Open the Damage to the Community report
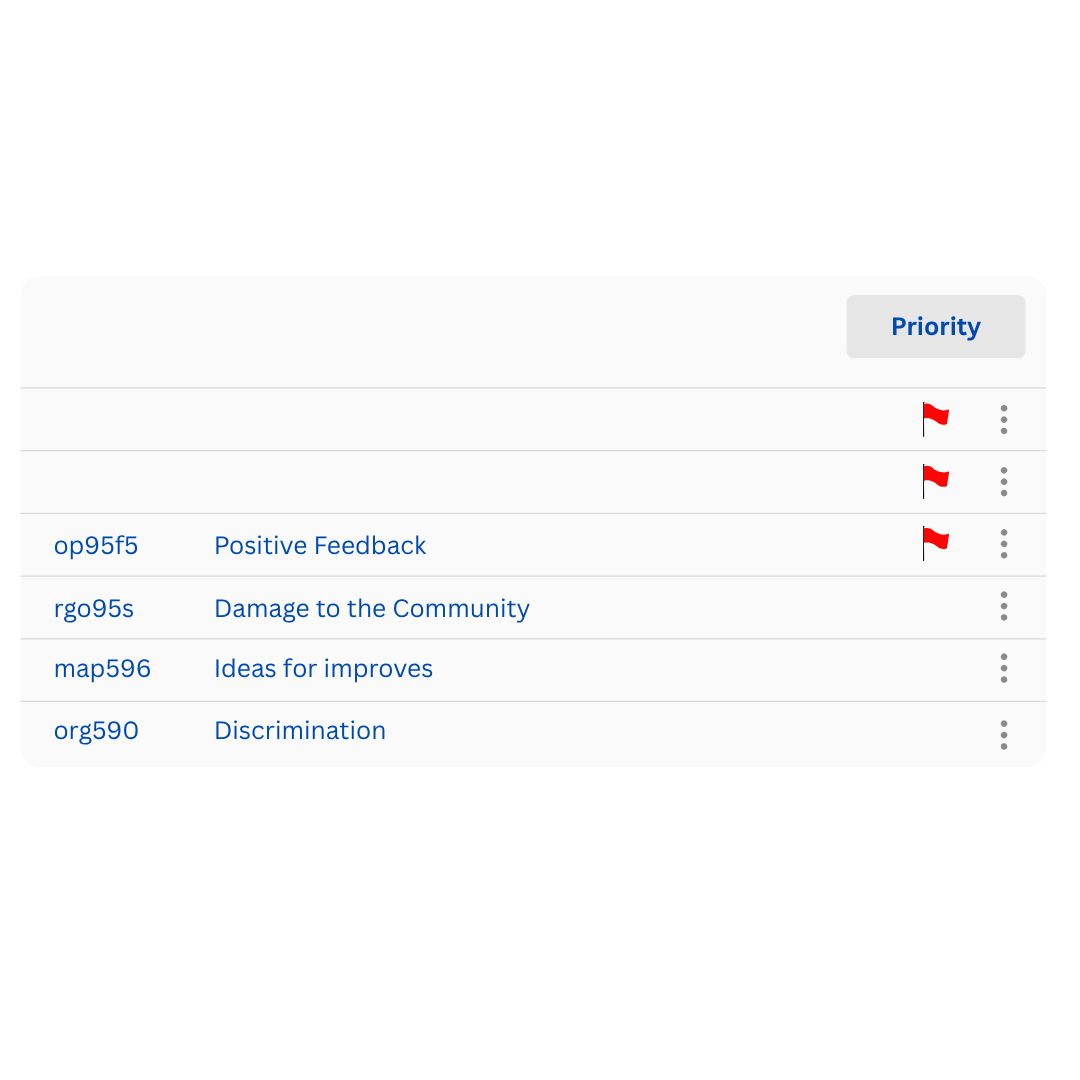 coord(372,609)
